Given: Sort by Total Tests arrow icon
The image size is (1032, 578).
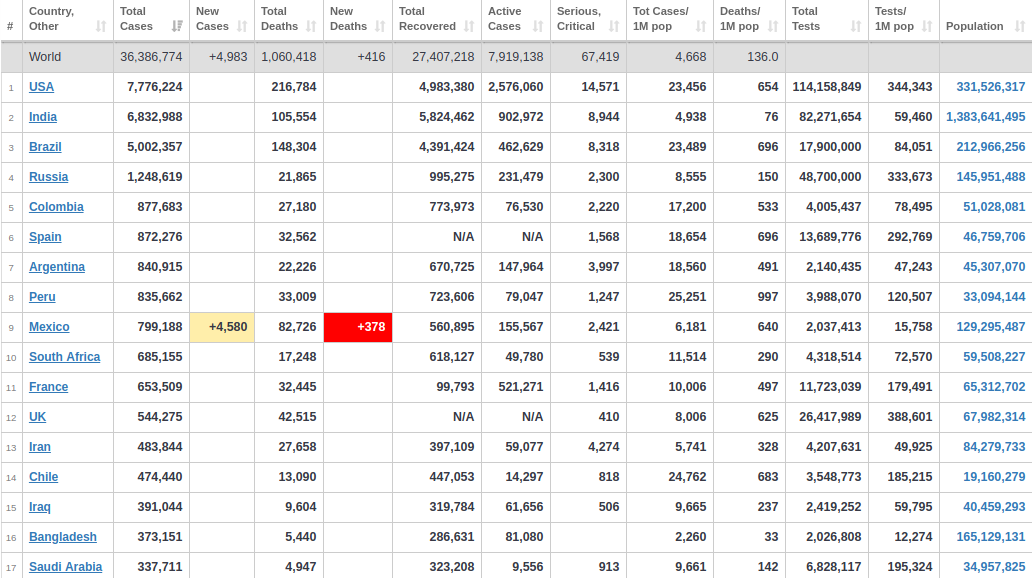Looking at the screenshot, I should coord(856,26).
